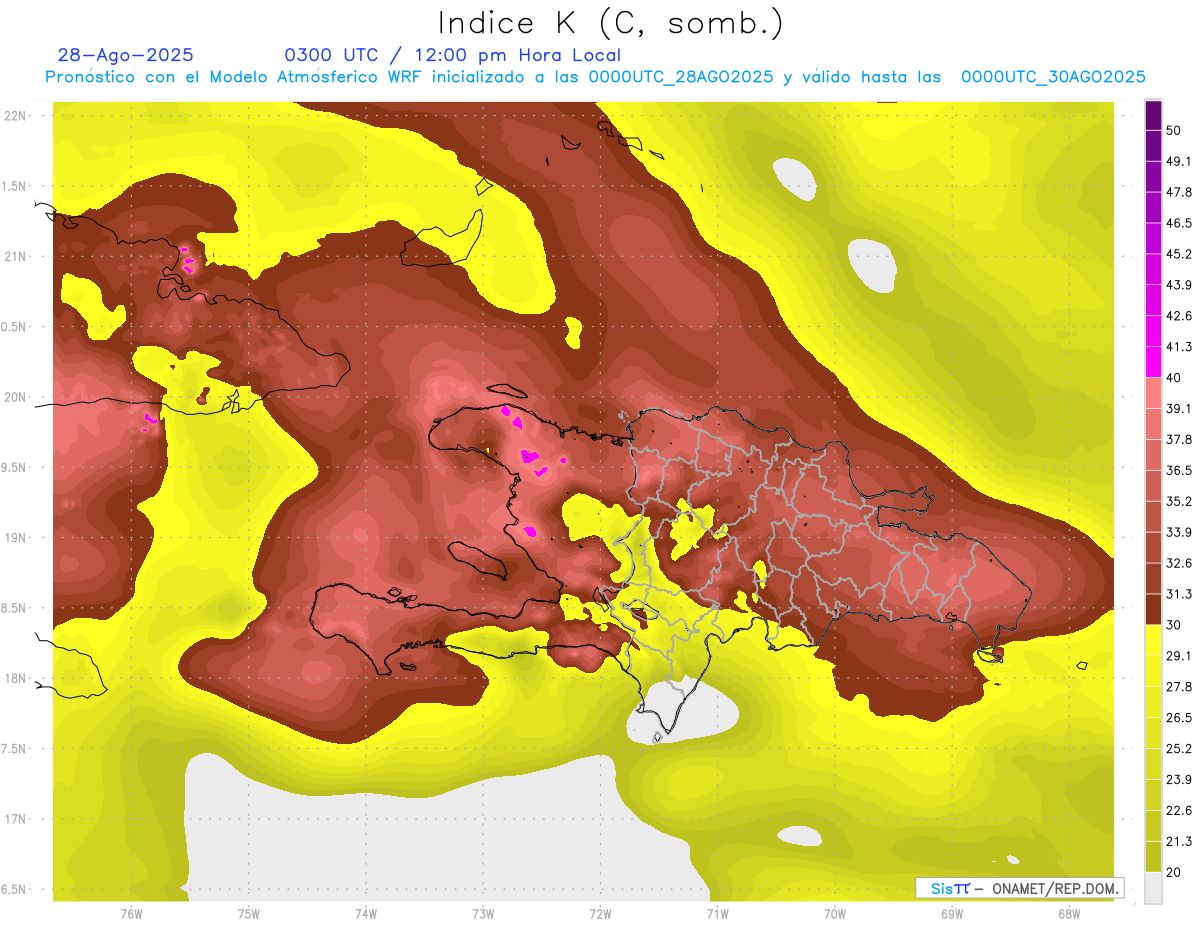The height and width of the screenshot is (927, 1200).
Task: Click the legend value '26.5'
Action: (x=1179, y=718)
